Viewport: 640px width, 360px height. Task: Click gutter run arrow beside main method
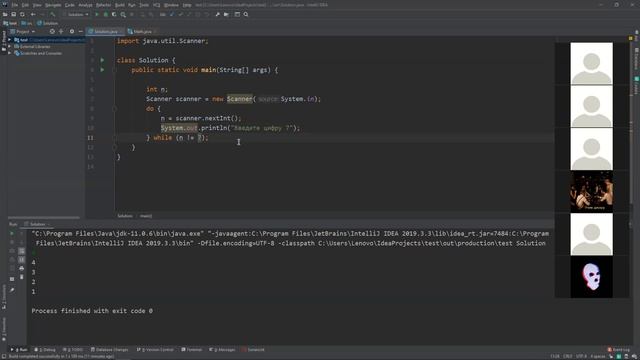tap(102, 70)
